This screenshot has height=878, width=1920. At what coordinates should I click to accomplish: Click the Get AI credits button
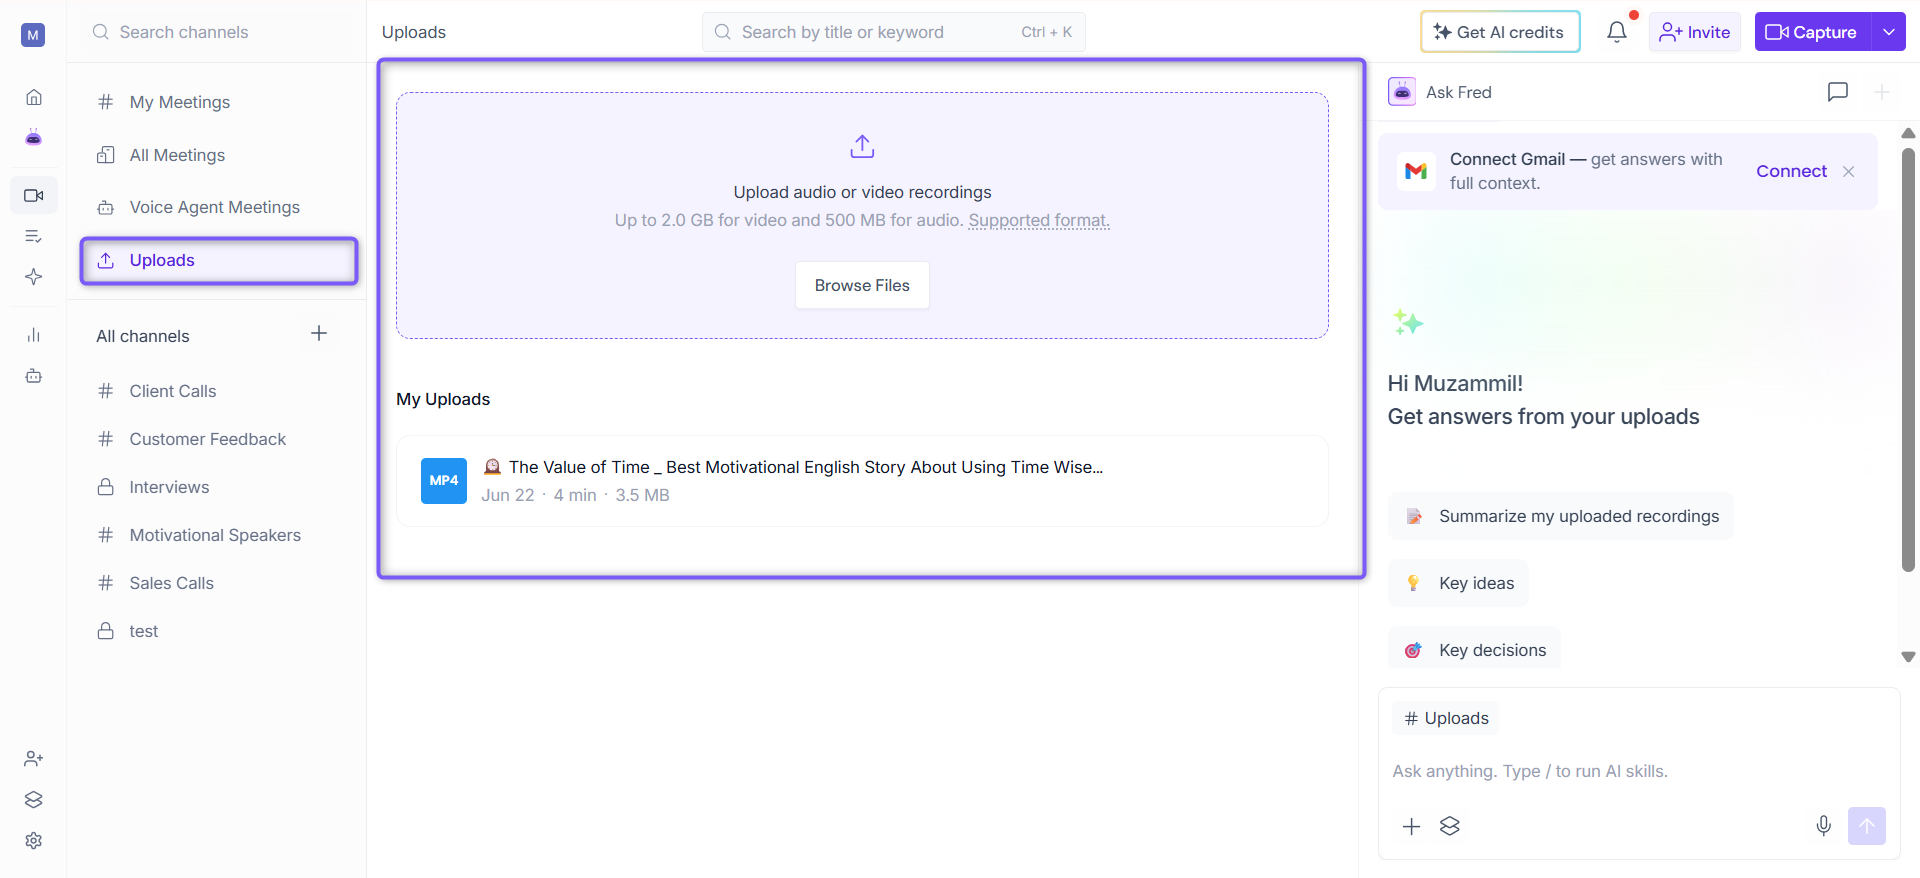(x=1500, y=32)
